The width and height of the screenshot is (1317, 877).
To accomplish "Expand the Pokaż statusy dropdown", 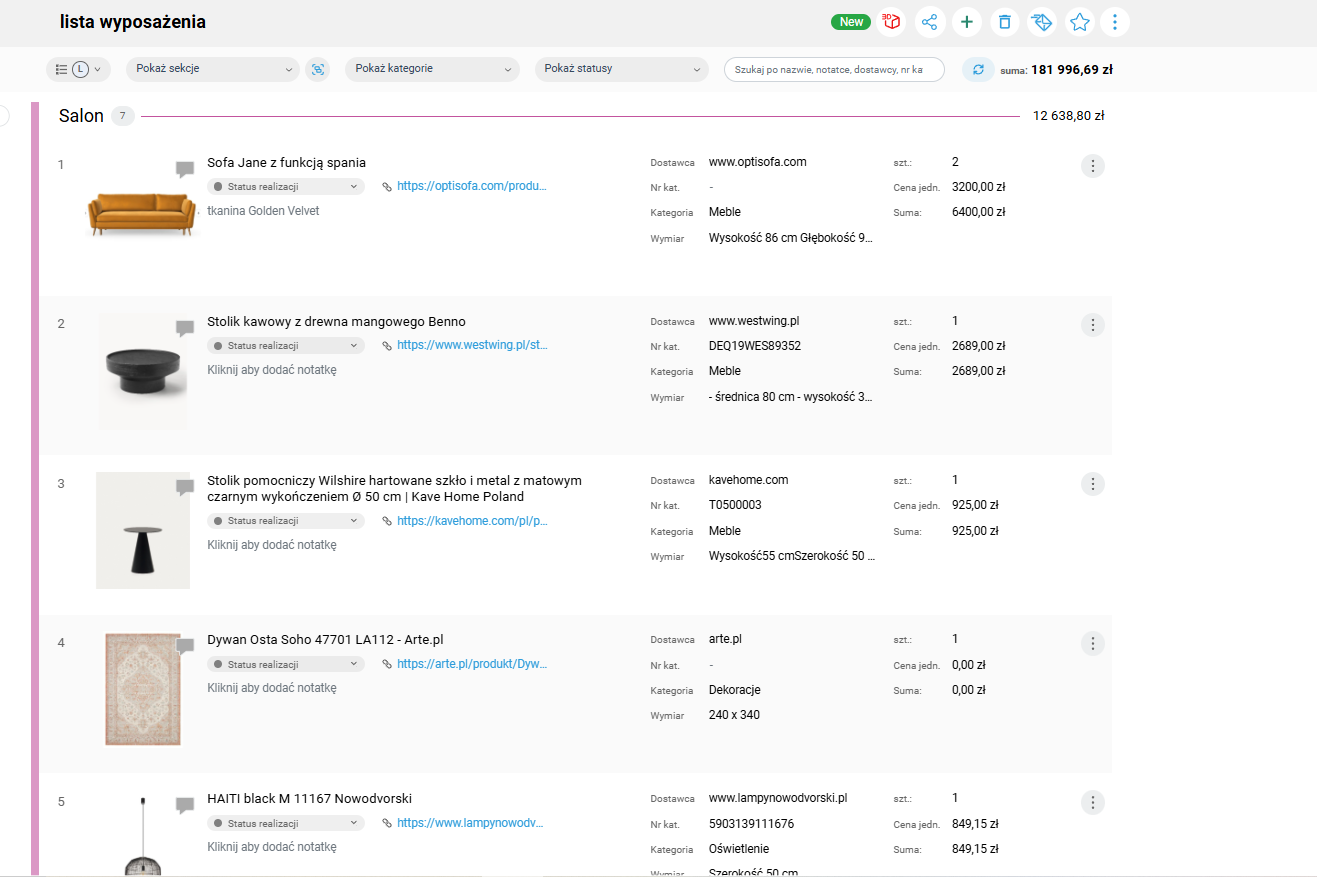I will pos(622,69).
